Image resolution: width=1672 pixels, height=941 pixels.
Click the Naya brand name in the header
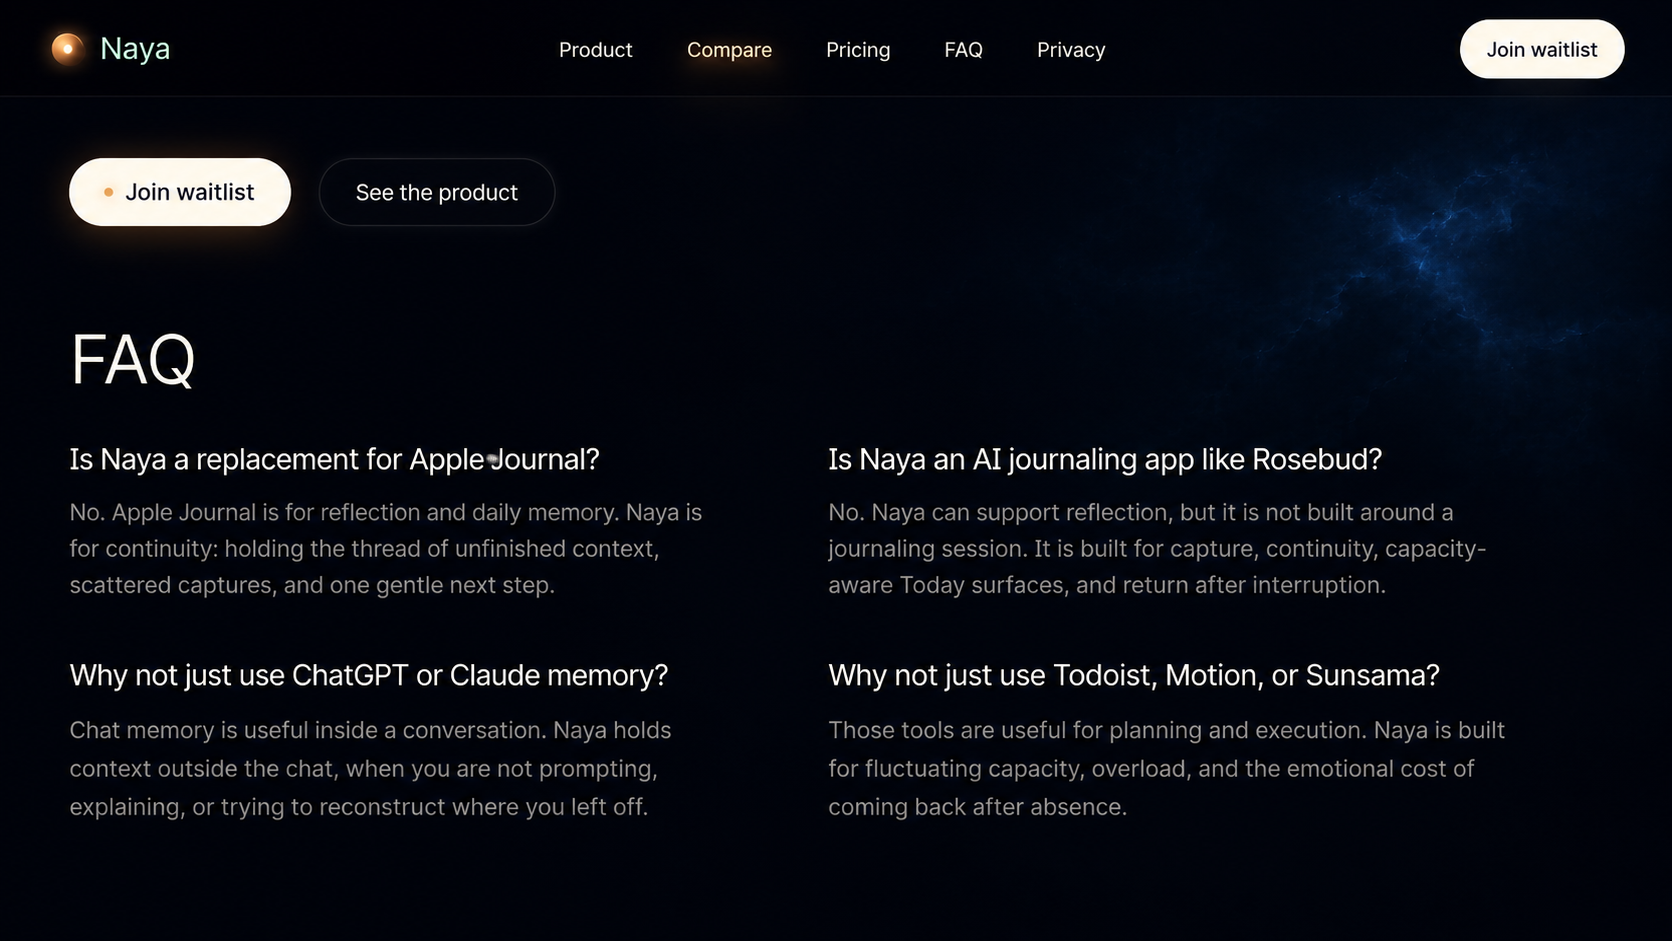click(135, 48)
